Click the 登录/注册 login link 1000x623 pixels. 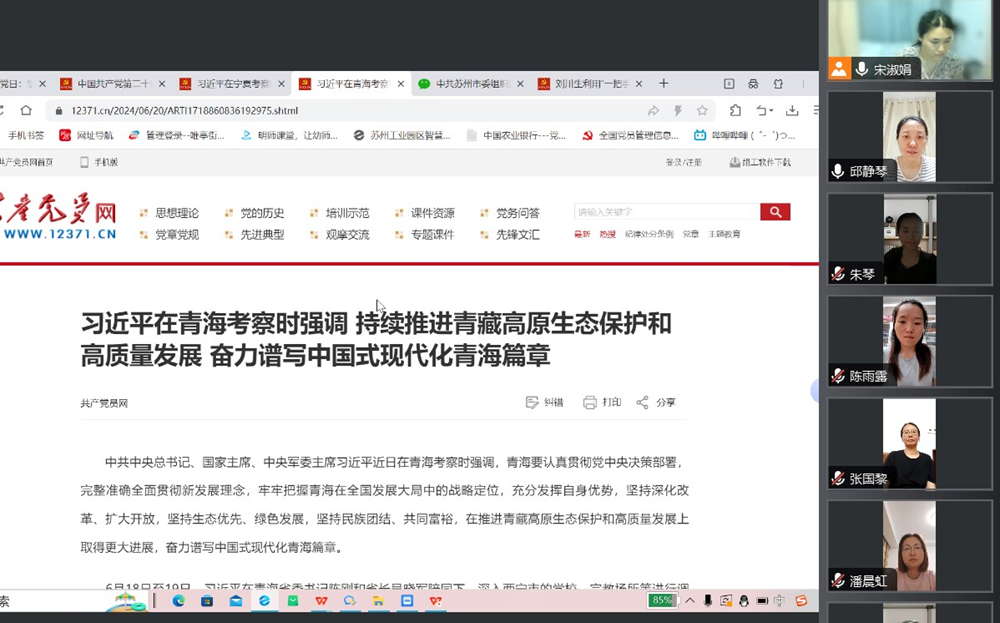pyautogui.click(x=683, y=163)
